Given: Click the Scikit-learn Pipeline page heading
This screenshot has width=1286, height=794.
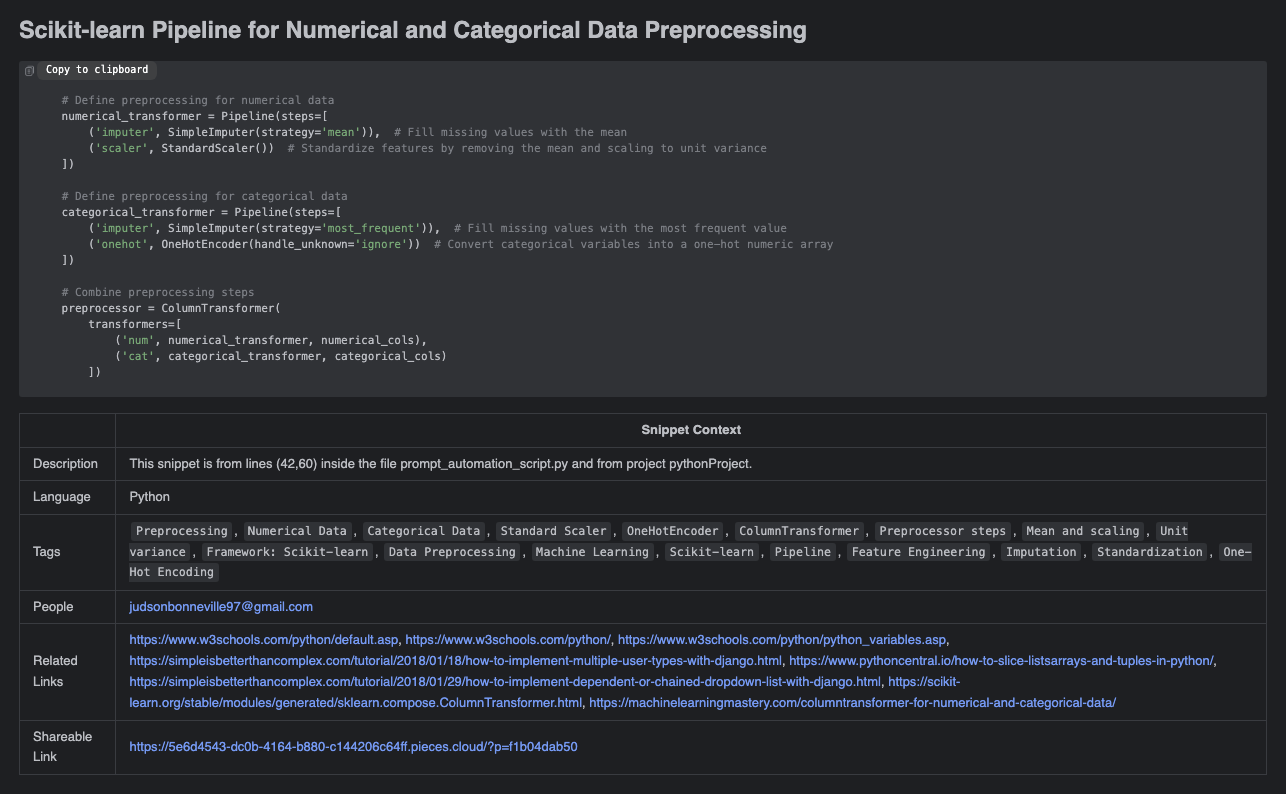Looking at the screenshot, I should pyautogui.click(x=413, y=30).
